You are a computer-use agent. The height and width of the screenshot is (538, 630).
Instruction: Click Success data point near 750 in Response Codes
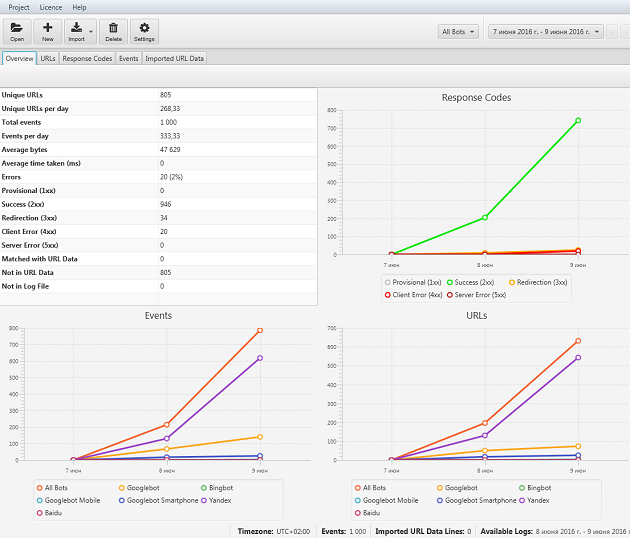click(x=578, y=120)
